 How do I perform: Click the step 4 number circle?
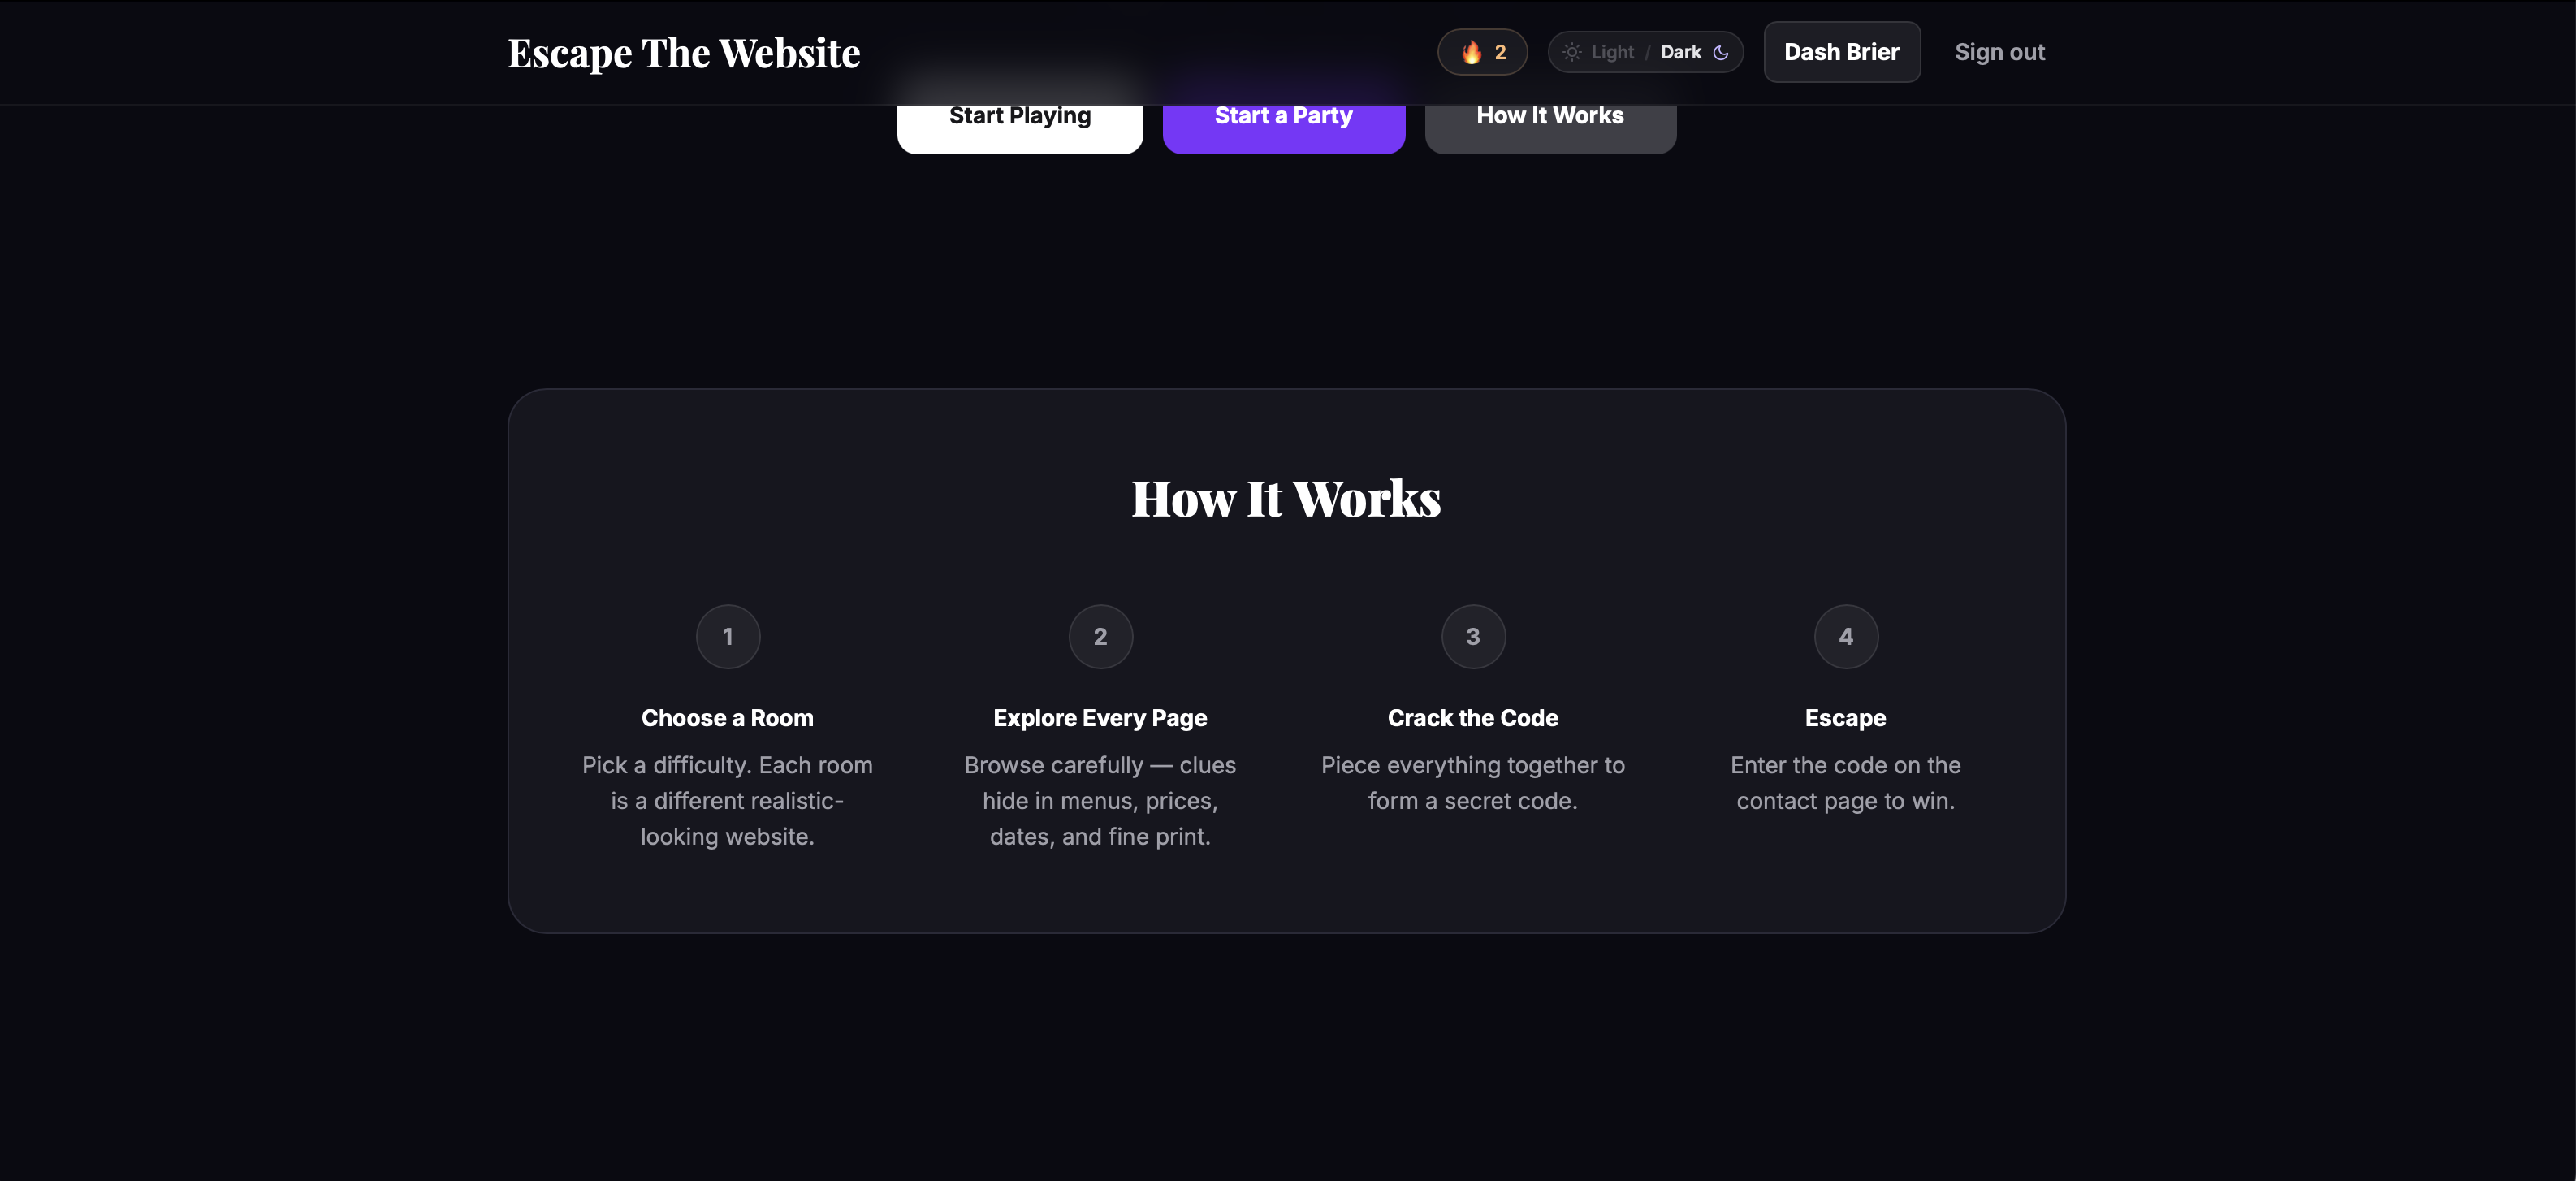[x=1845, y=636]
